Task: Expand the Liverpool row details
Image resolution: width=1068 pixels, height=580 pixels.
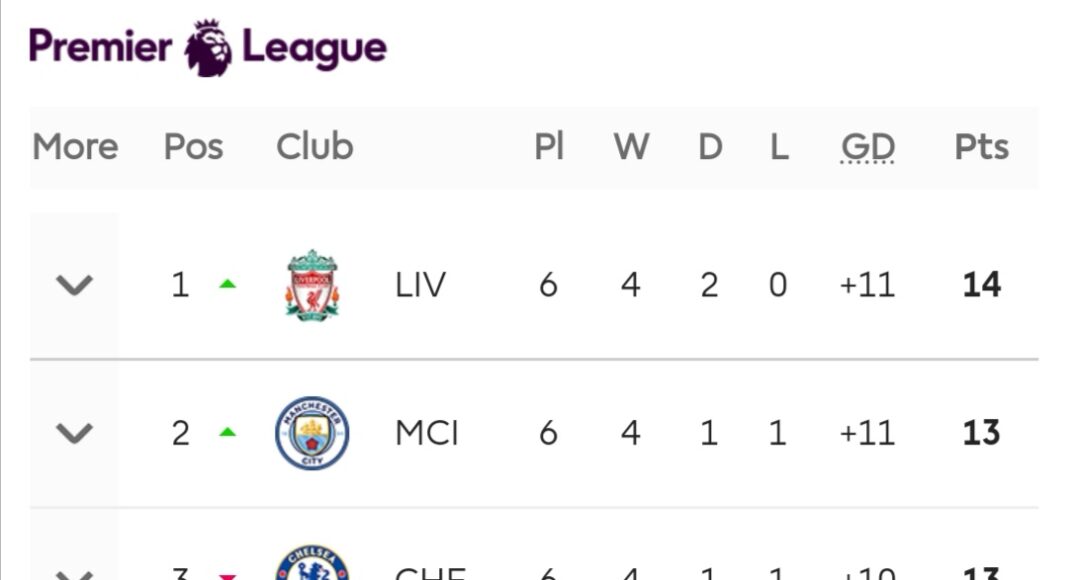Action: (74, 286)
